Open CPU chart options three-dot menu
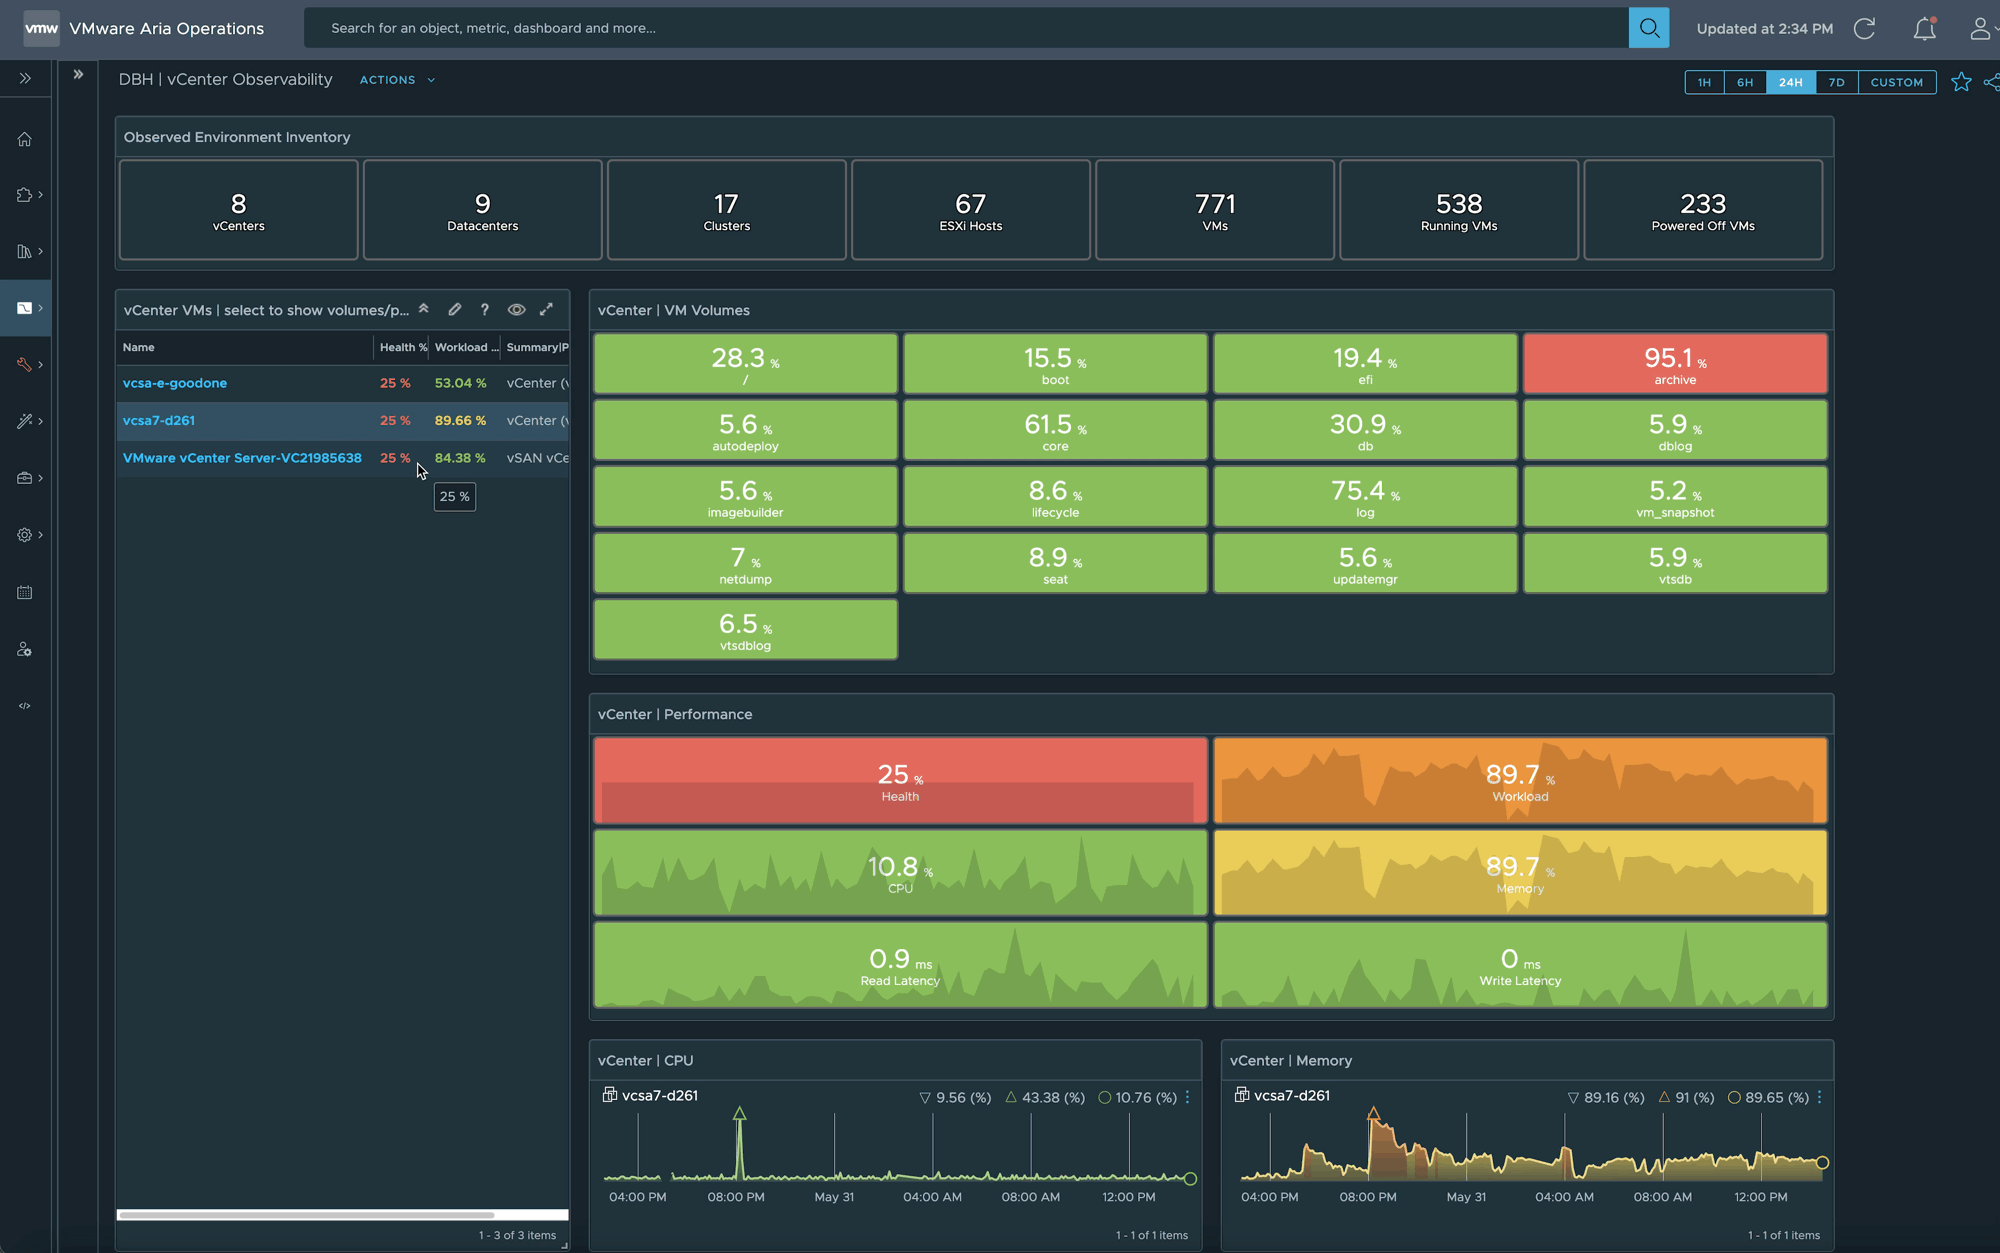Screen dimensions: 2000x1253 coord(1187,1097)
